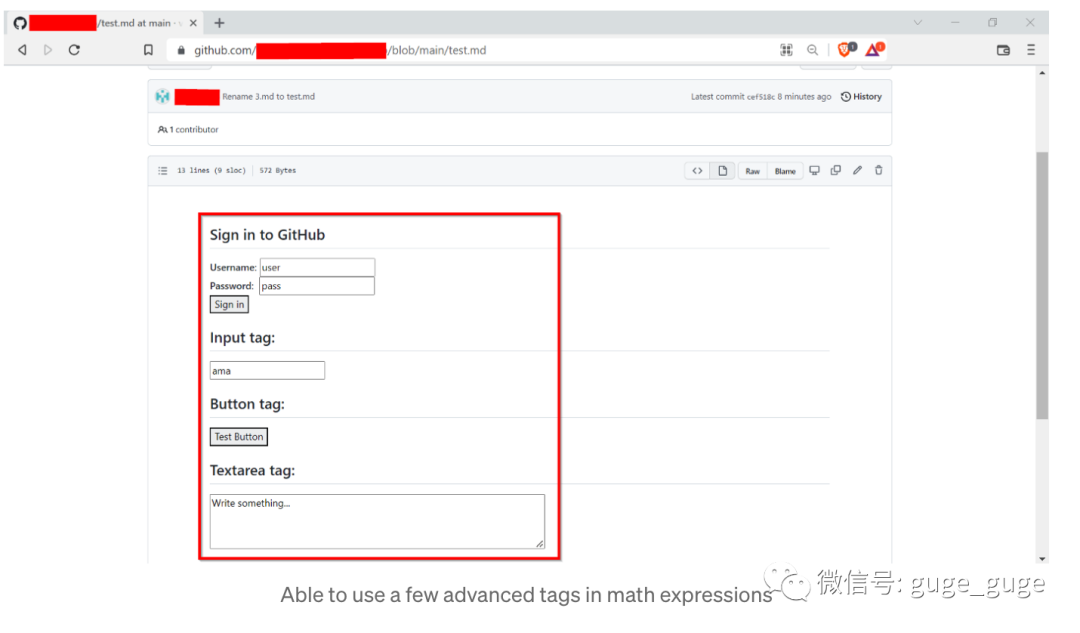Click the '1 contributor' text

194,129
